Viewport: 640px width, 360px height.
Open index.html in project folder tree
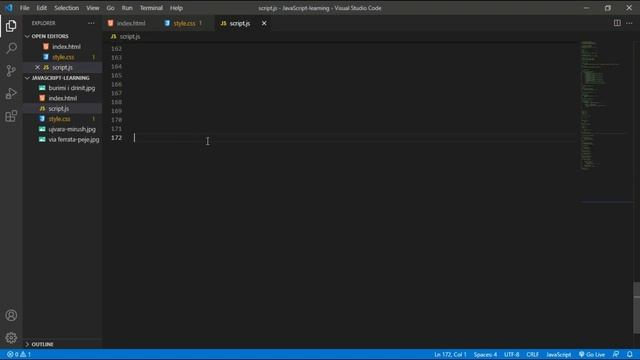pyautogui.click(x=62, y=98)
